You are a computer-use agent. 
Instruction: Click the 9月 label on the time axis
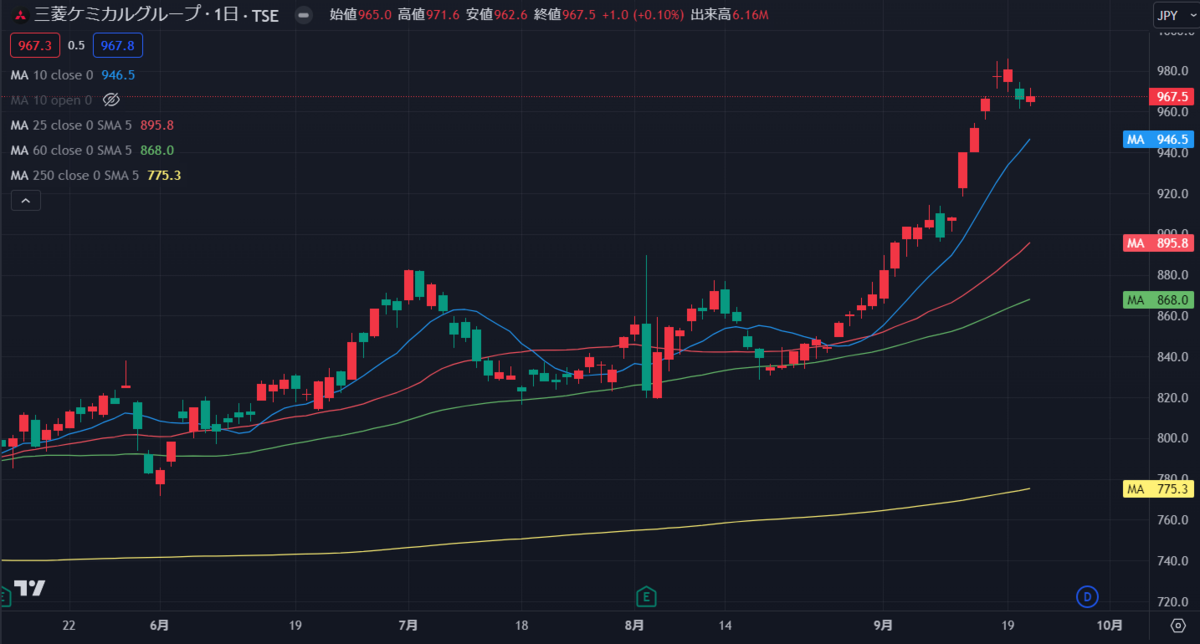[x=884, y=626]
